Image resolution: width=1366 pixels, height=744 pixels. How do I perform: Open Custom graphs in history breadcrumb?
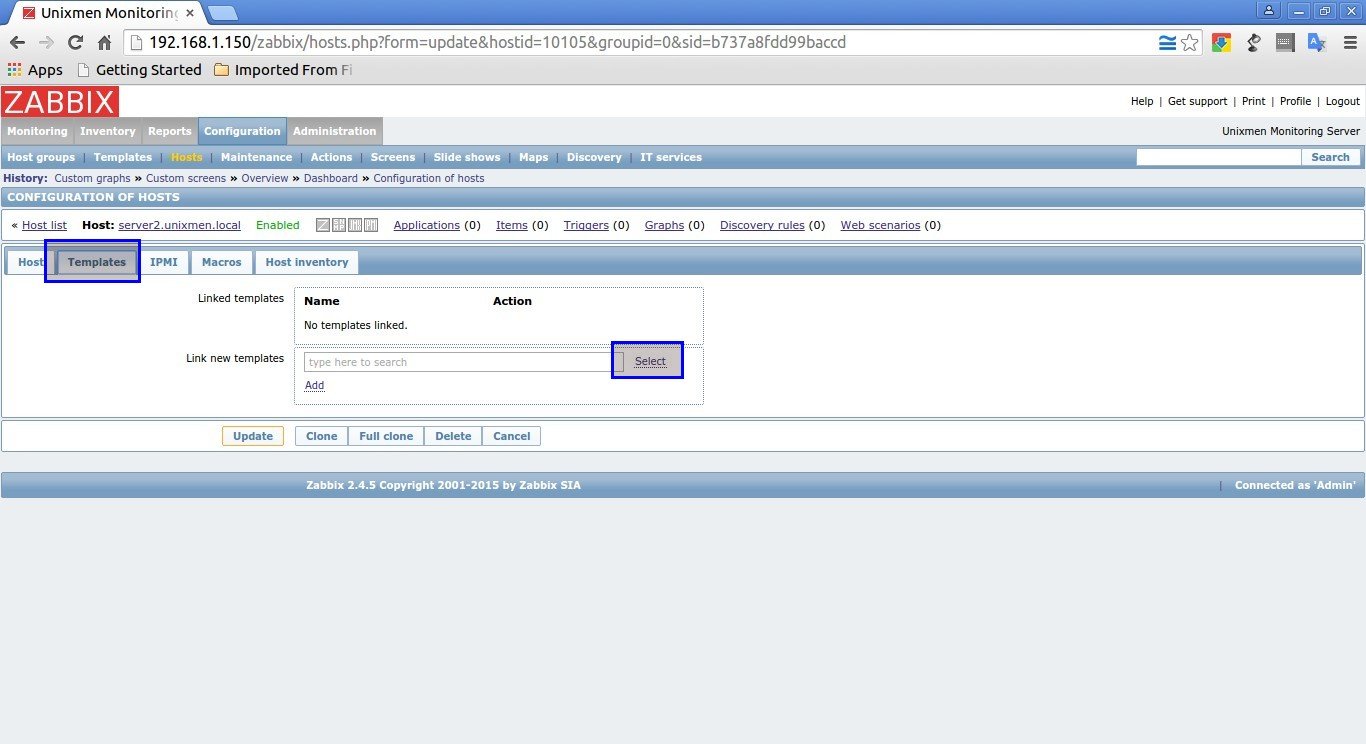pos(92,178)
